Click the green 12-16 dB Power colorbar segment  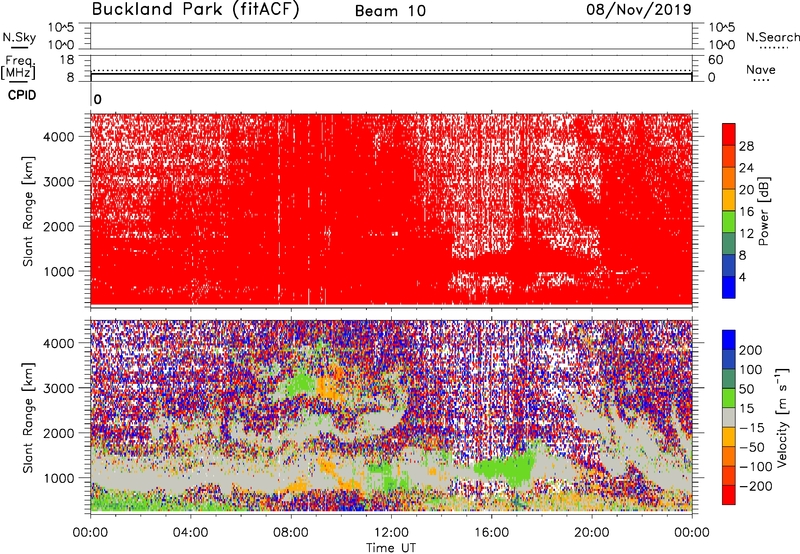[729, 222]
